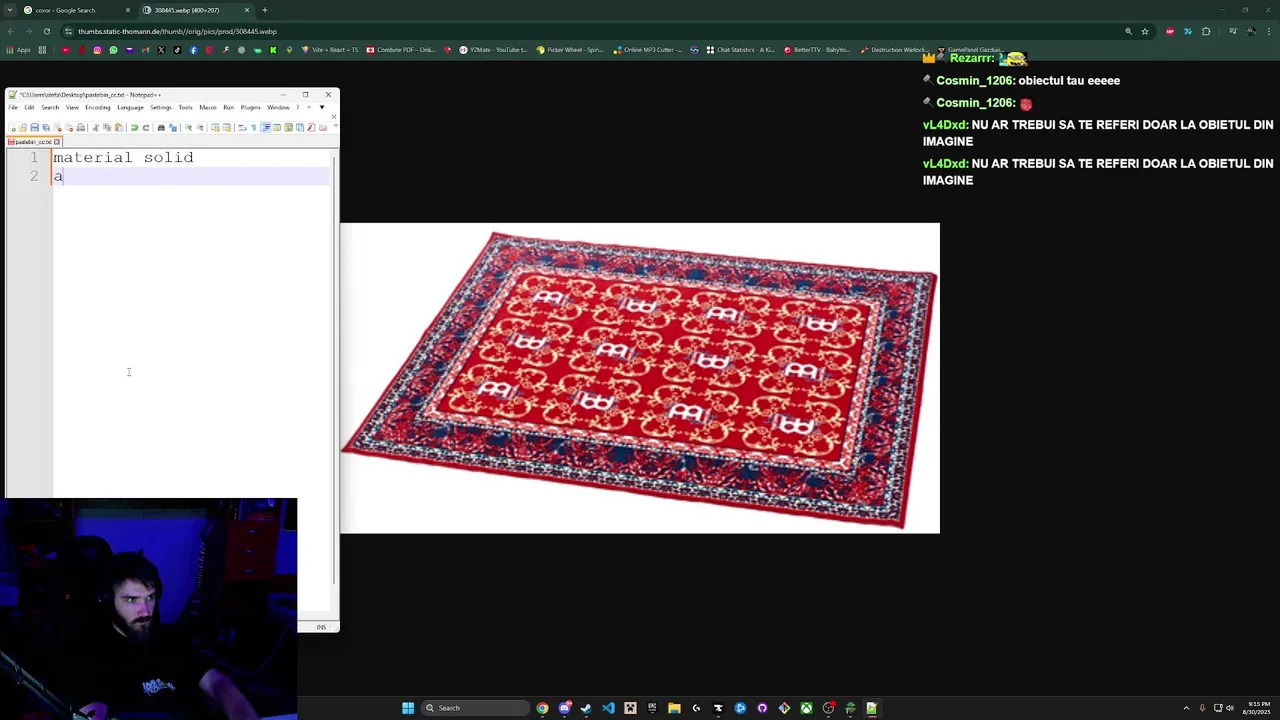Open Google Chrome from the taskbar

click(x=542, y=708)
